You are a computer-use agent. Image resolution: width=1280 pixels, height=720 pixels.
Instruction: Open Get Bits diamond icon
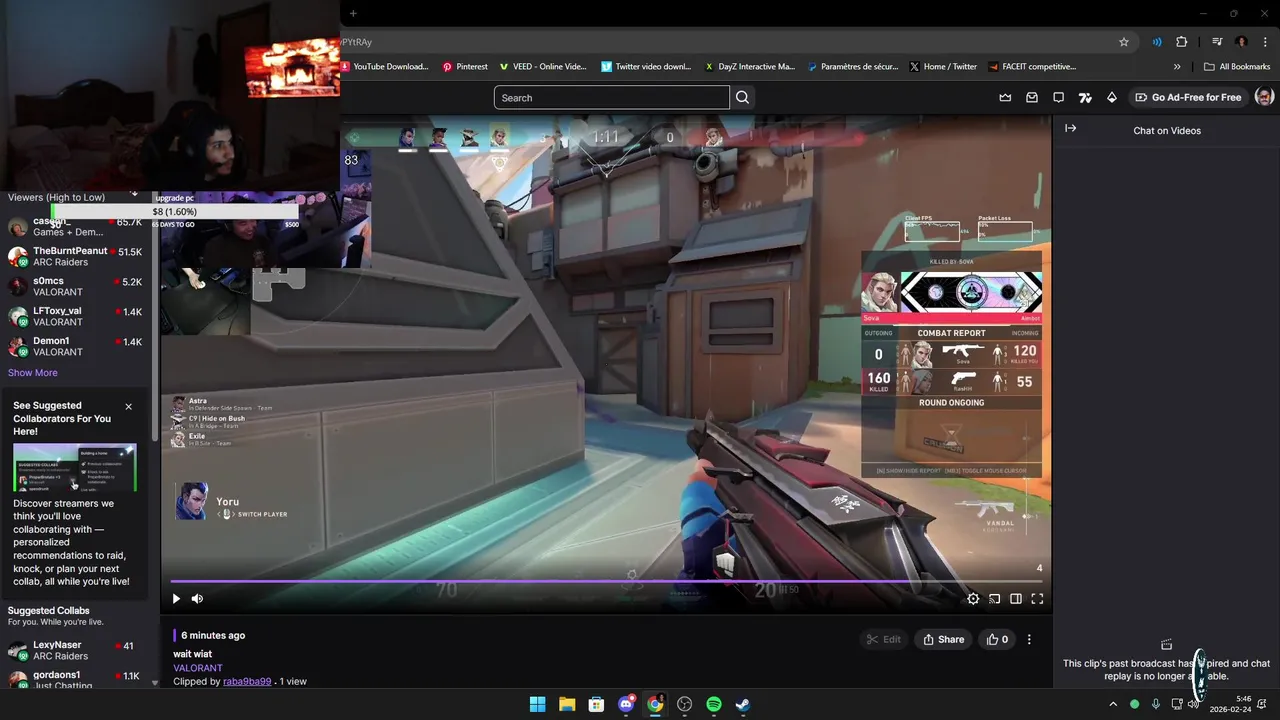[1111, 97]
